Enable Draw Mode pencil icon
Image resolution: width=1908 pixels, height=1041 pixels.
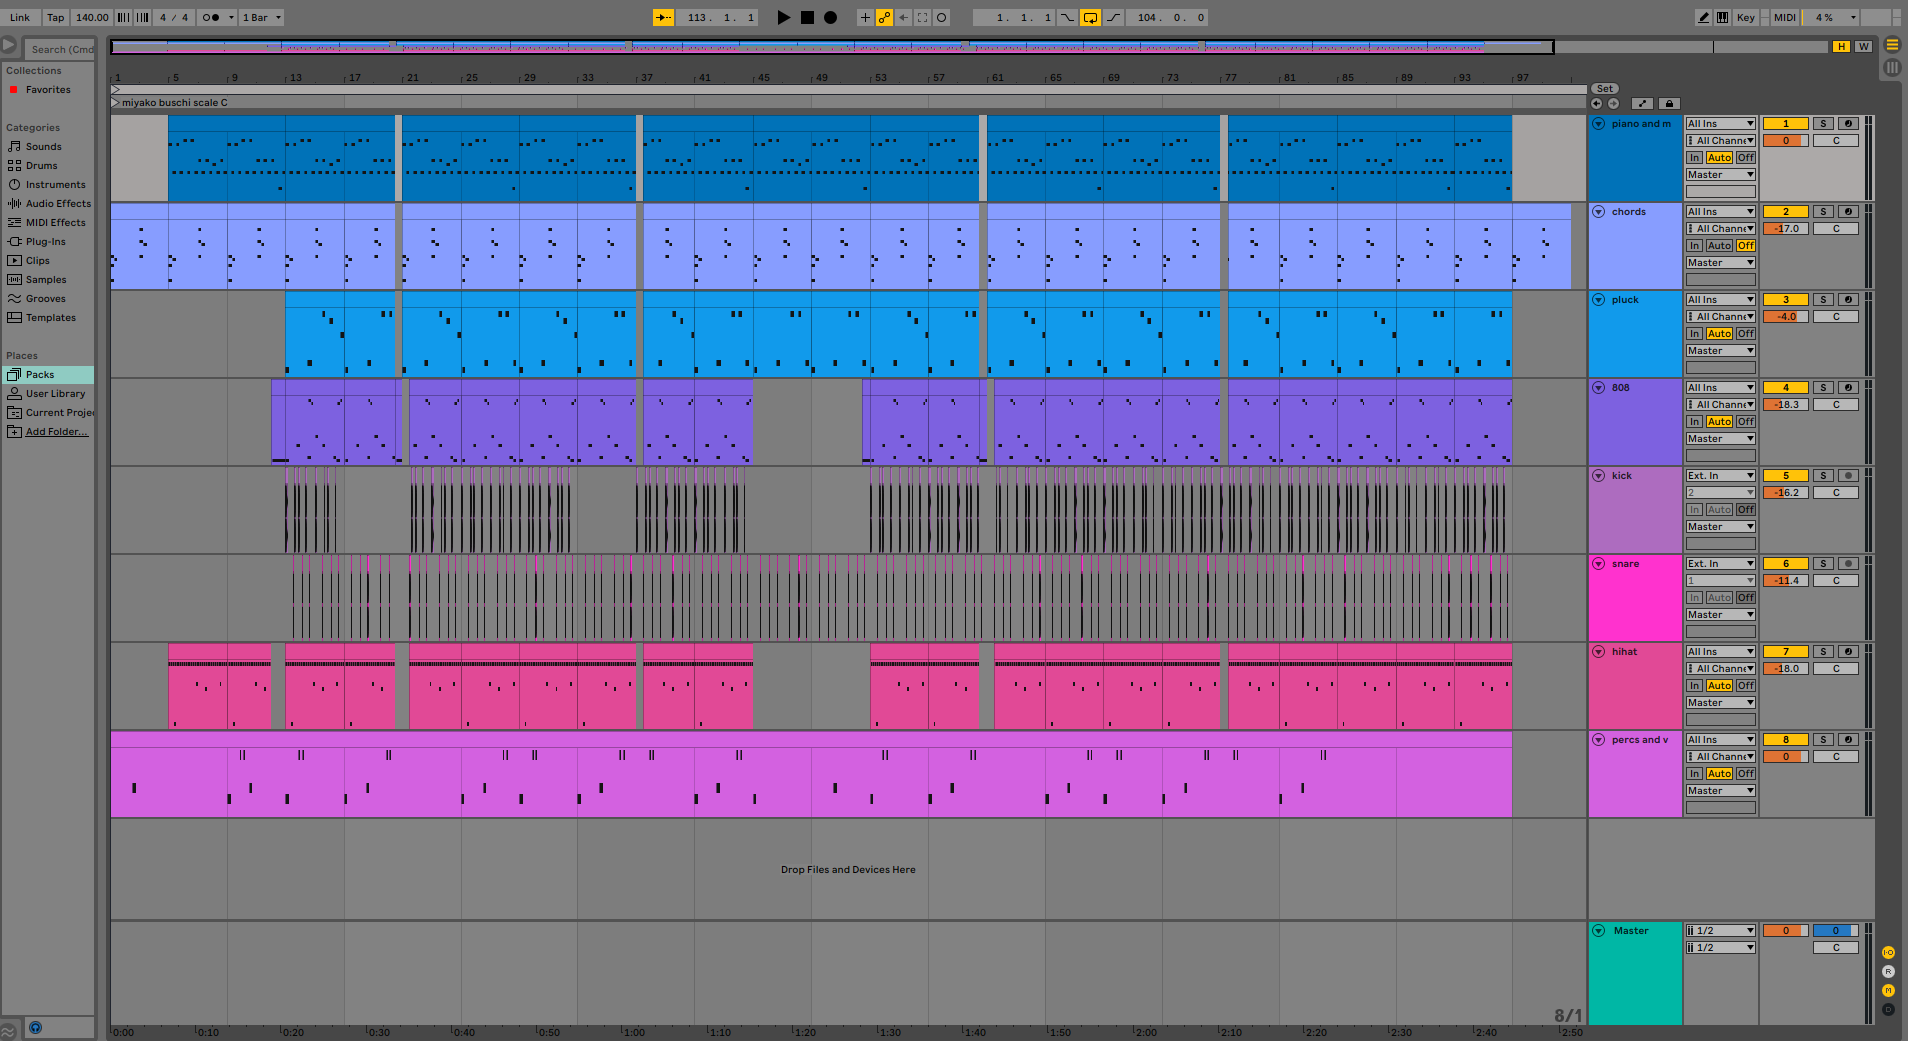click(x=1703, y=17)
